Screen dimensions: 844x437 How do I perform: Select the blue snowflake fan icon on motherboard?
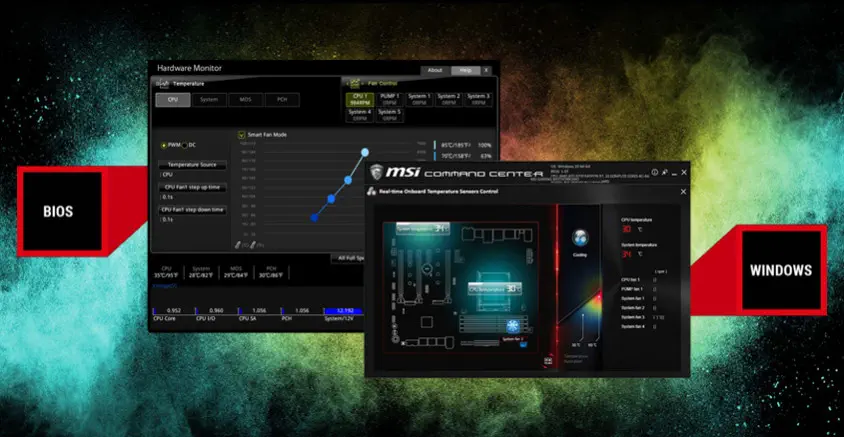[x=512, y=326]
